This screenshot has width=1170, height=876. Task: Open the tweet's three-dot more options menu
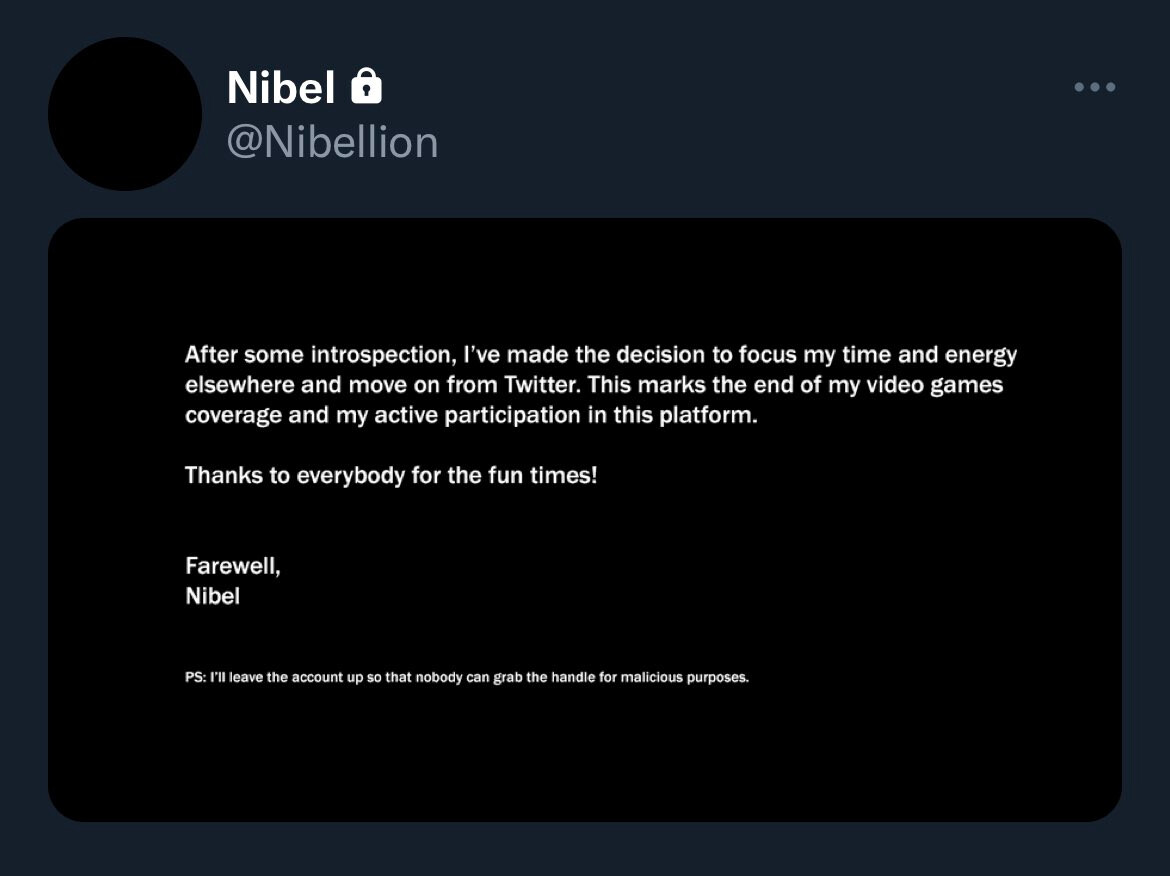point(1095,88)
